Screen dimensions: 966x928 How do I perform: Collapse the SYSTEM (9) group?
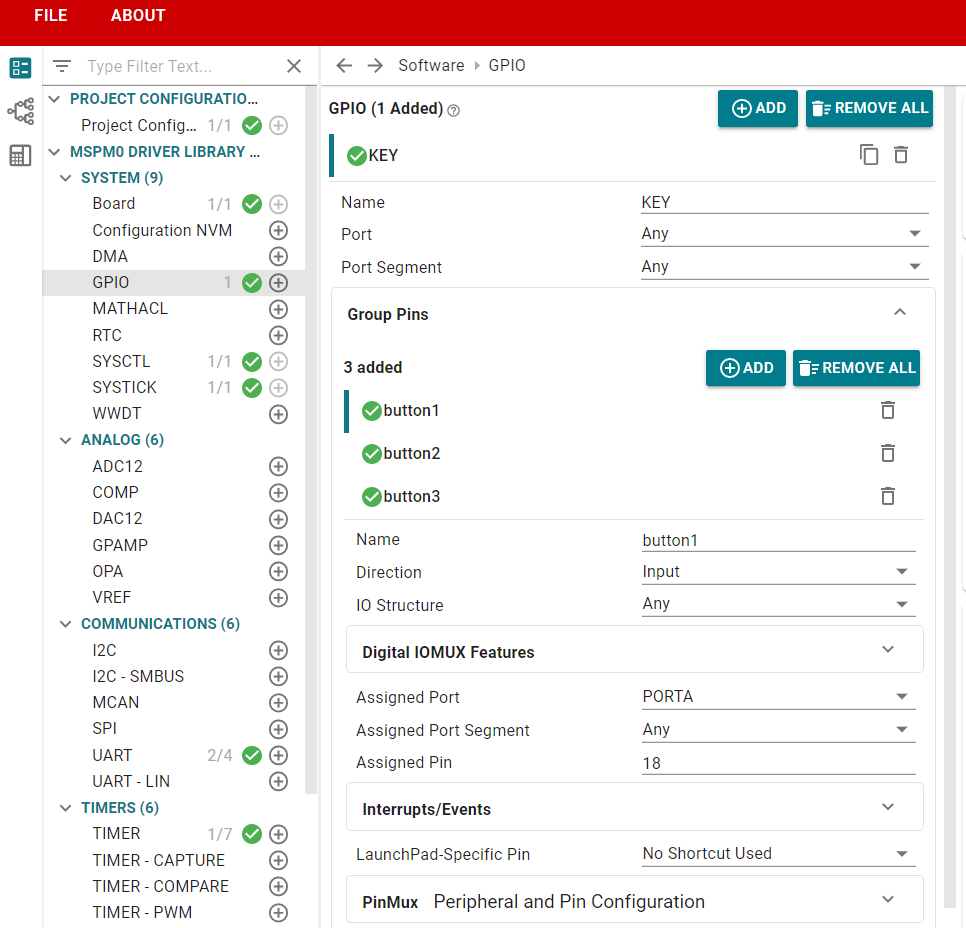point(65,178)
